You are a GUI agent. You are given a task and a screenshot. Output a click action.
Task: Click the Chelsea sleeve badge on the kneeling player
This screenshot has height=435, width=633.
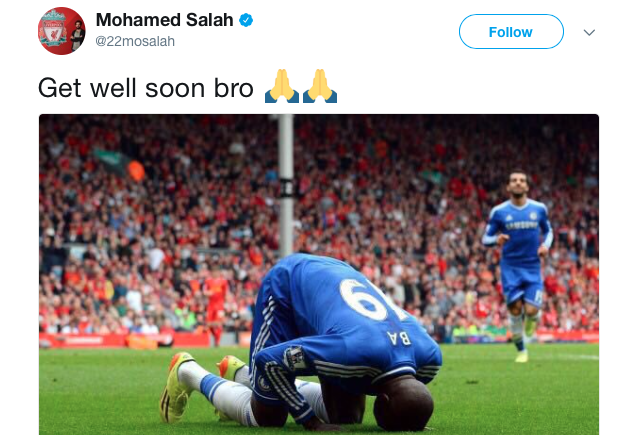click(x=294, y=358)
